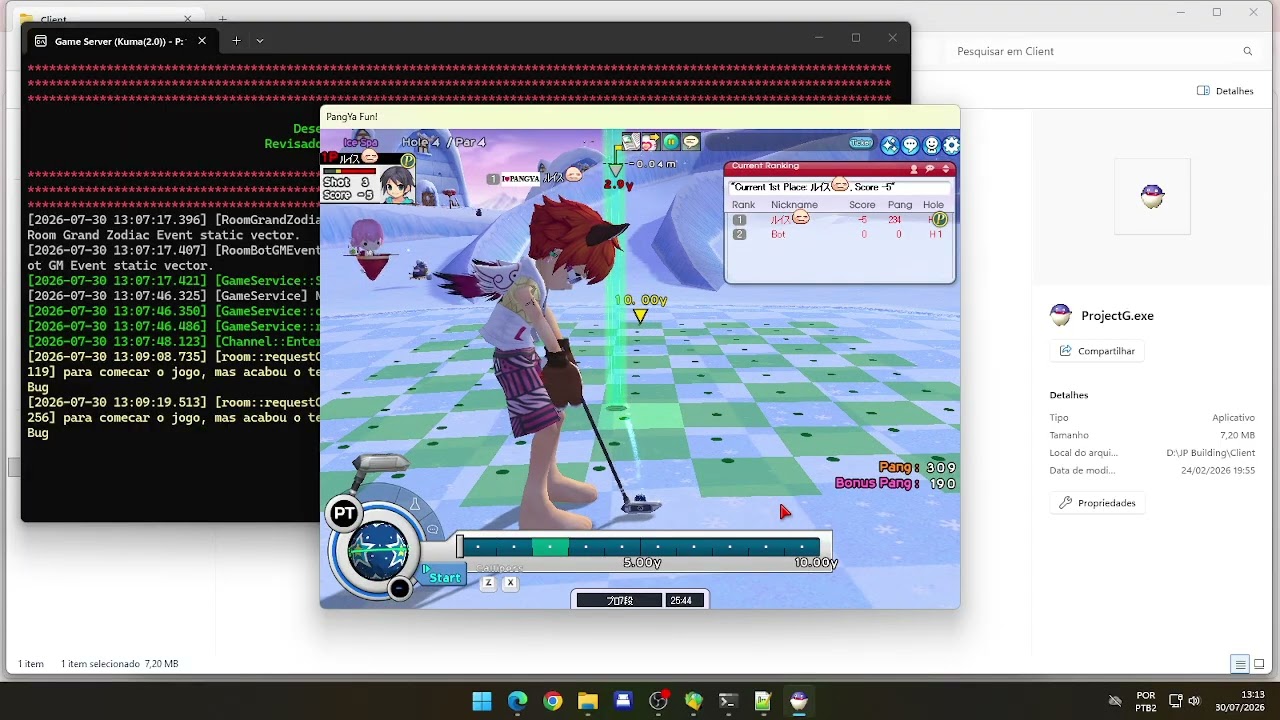Click the green pause button in PangYa
This screenshot has height=720, width=1280.
coord(671,142)
